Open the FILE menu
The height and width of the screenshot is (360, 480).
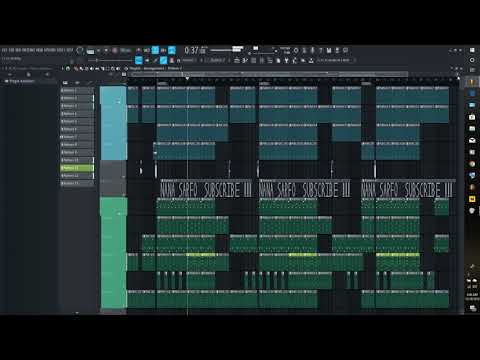4,50
